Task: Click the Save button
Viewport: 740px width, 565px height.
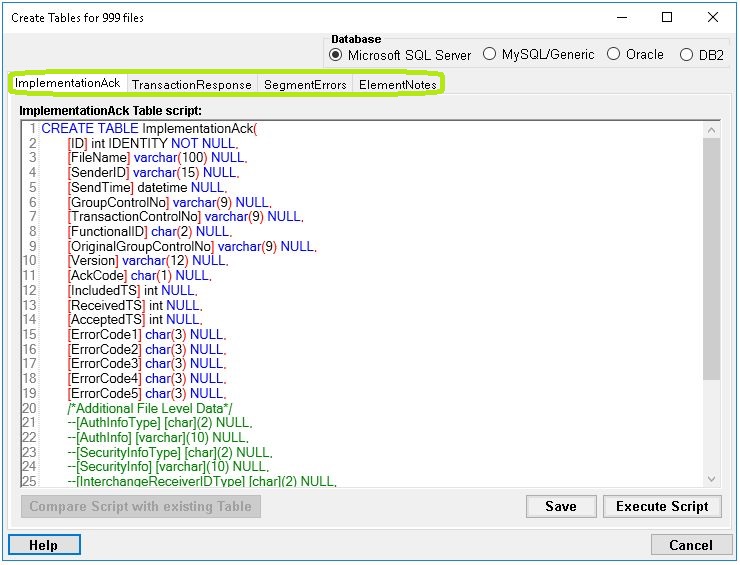Action: click(561, 506)
